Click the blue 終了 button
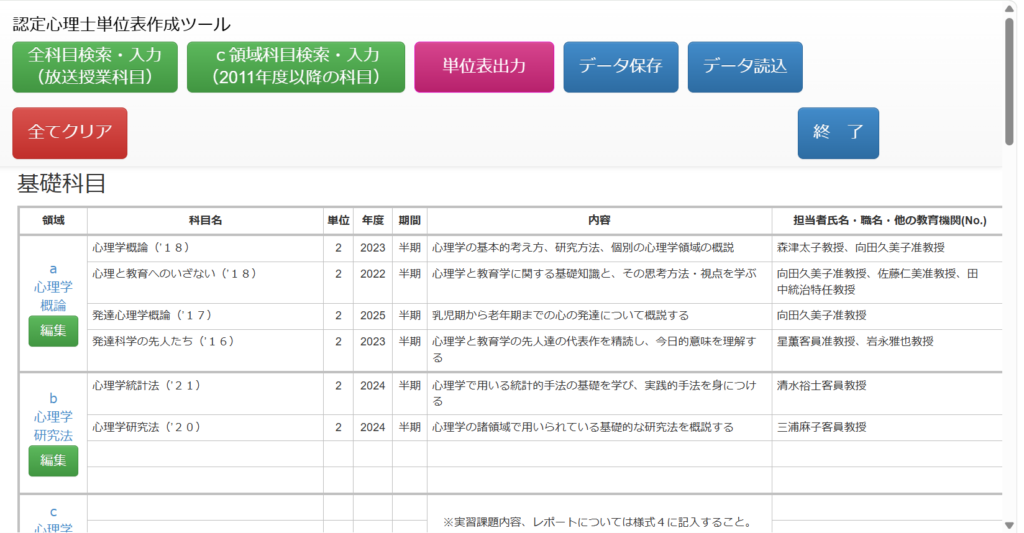The height and width of the screenshot is (533, 1024). (838, 133)
